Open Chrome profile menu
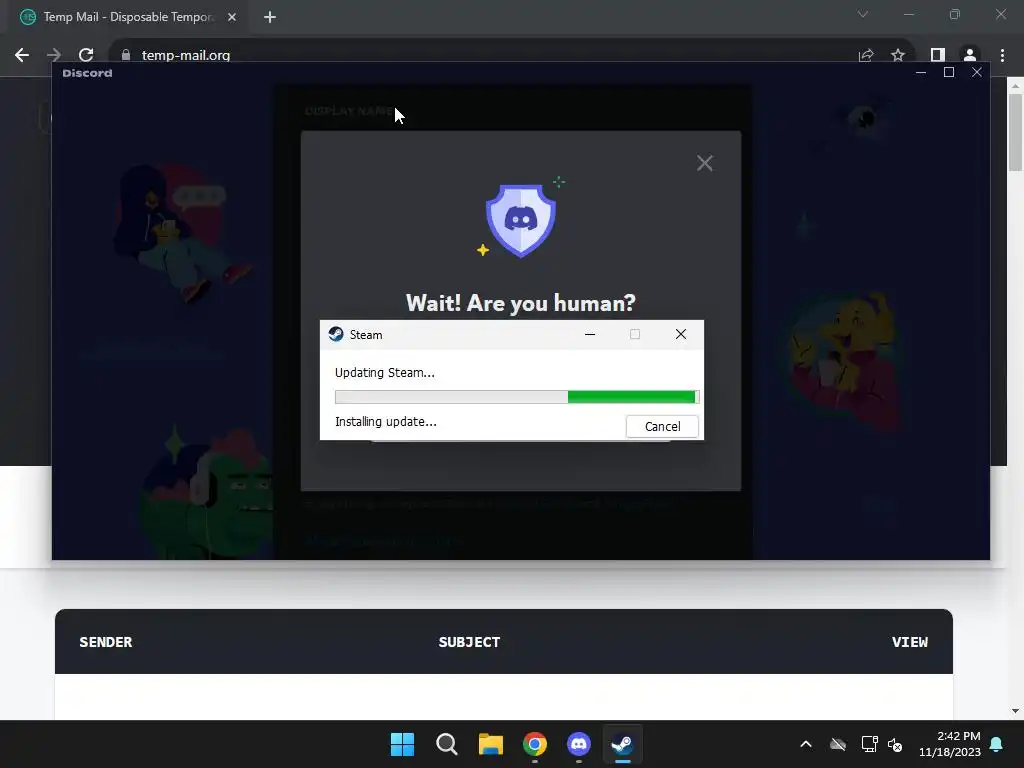Image resolution: width=1024 pixels, height=768 pixels. [970, 55]
